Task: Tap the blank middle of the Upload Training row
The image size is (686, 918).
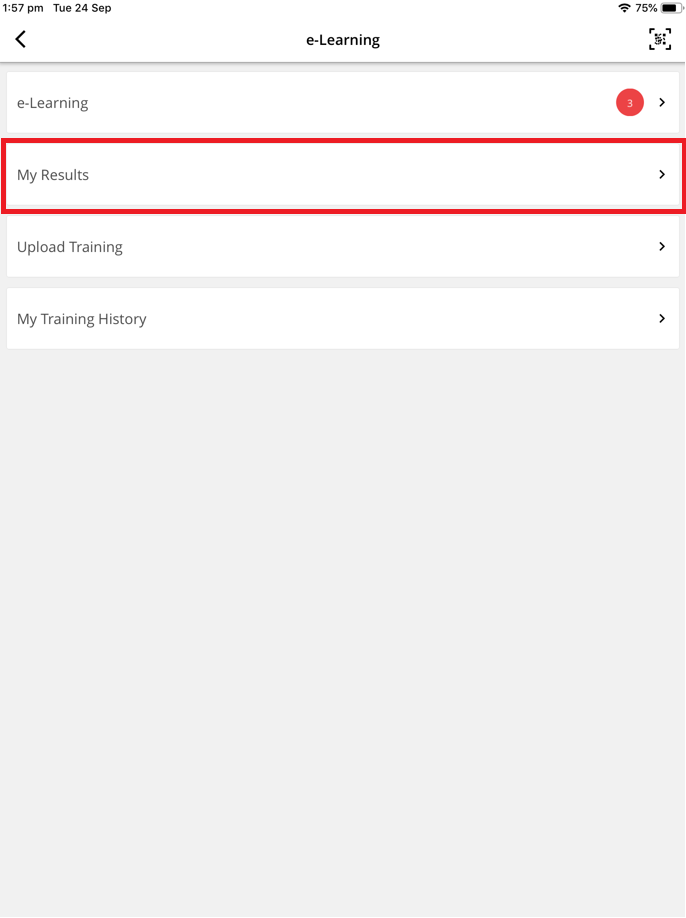Action: click(x=380, y=247)
